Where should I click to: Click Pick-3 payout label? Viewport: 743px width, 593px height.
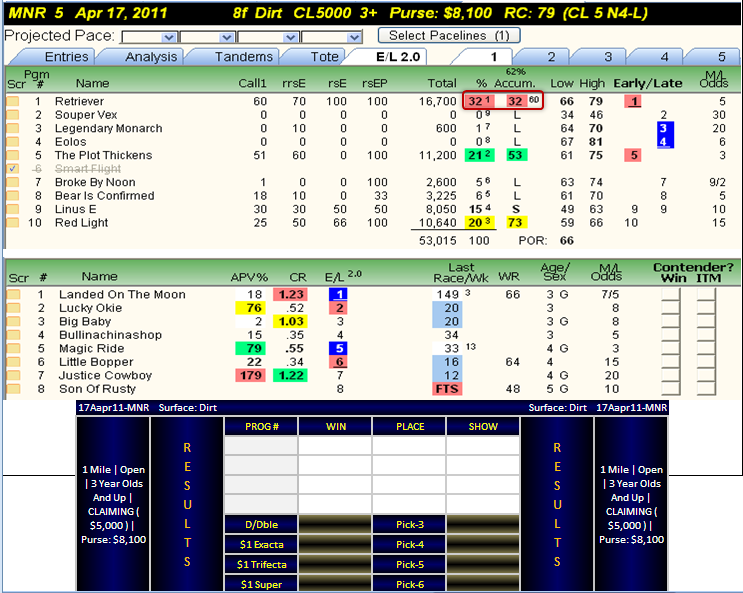click(x=410, y=525)
